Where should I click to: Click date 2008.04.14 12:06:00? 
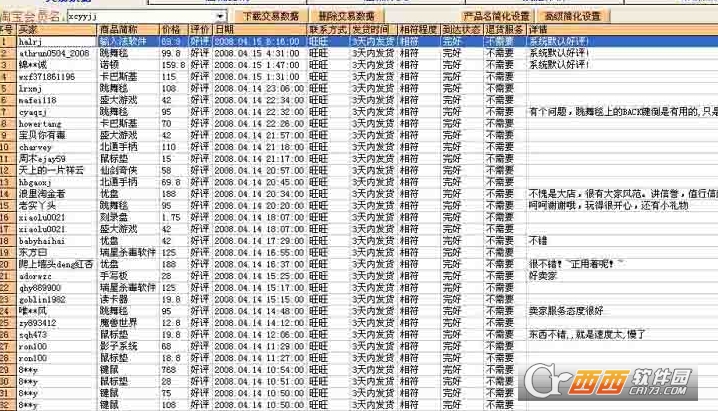[x=259, y=335]
